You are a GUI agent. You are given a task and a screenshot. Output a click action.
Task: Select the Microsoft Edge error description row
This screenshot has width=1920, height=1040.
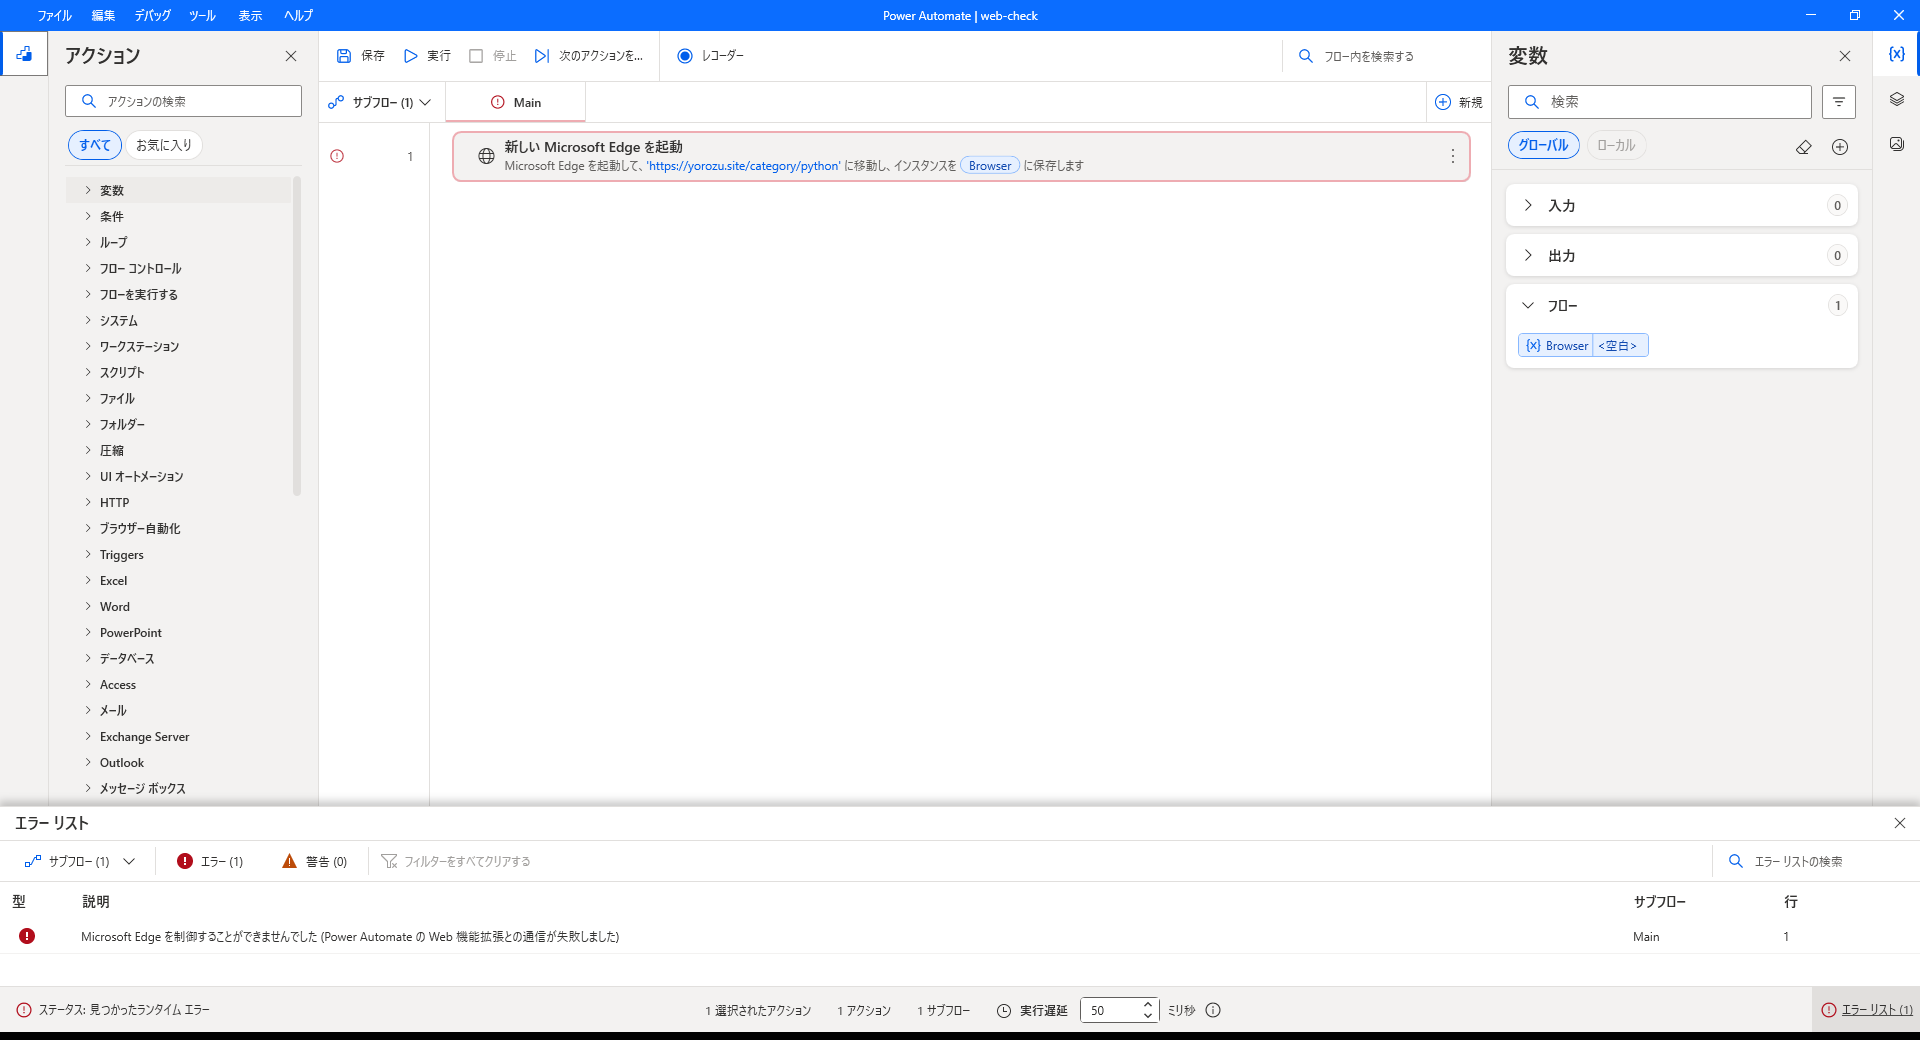(x=960, y=936)
